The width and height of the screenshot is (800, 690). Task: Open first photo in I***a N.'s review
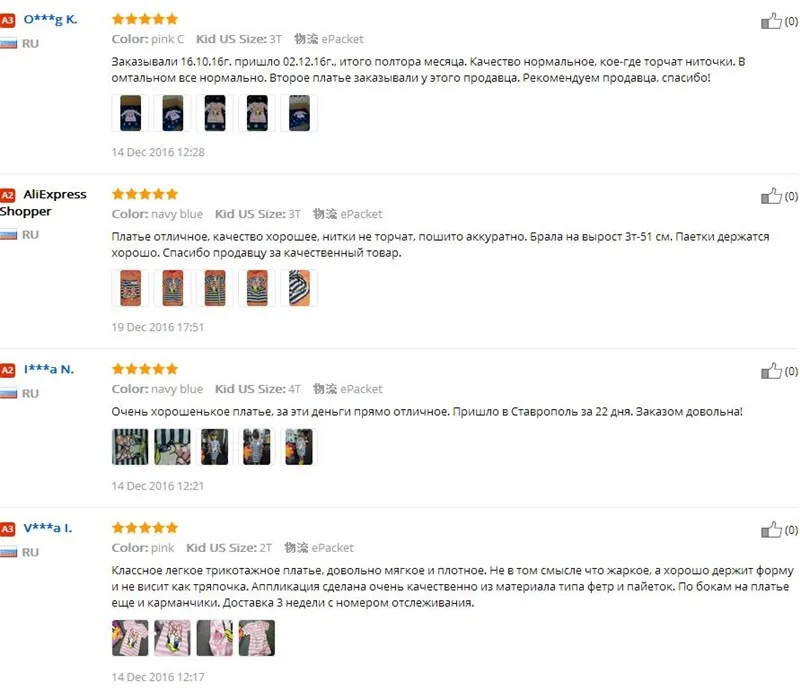coord(130,447)
